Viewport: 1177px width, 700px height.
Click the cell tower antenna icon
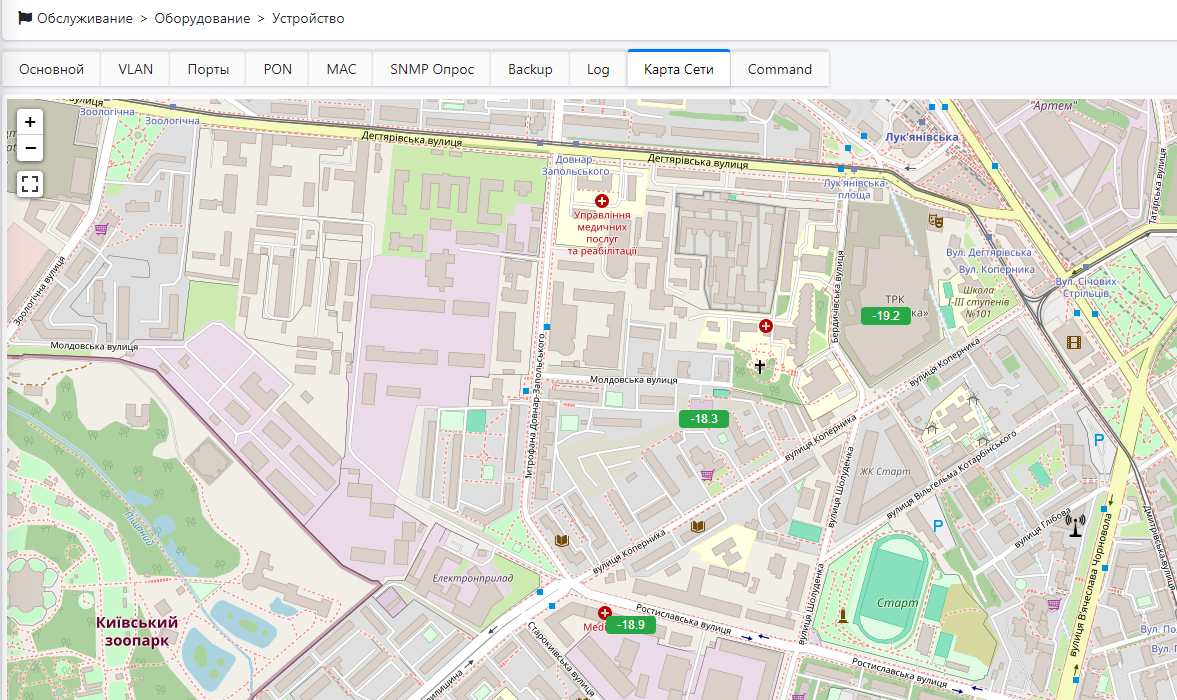(x=1075, y=524)
